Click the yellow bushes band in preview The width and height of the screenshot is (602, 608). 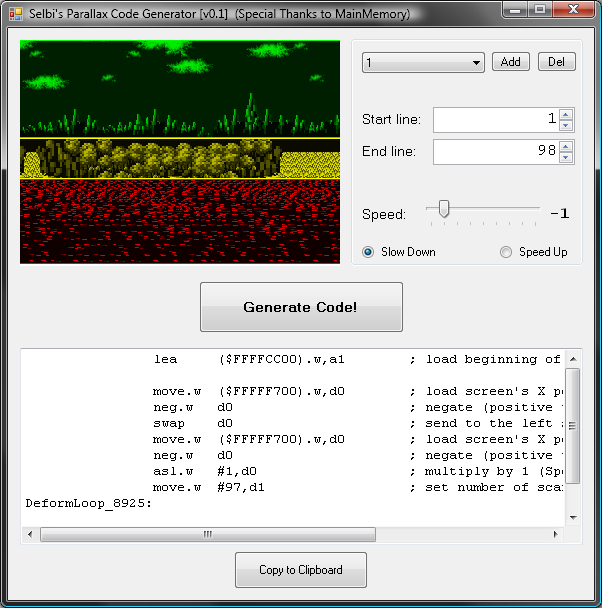(180, 159)
